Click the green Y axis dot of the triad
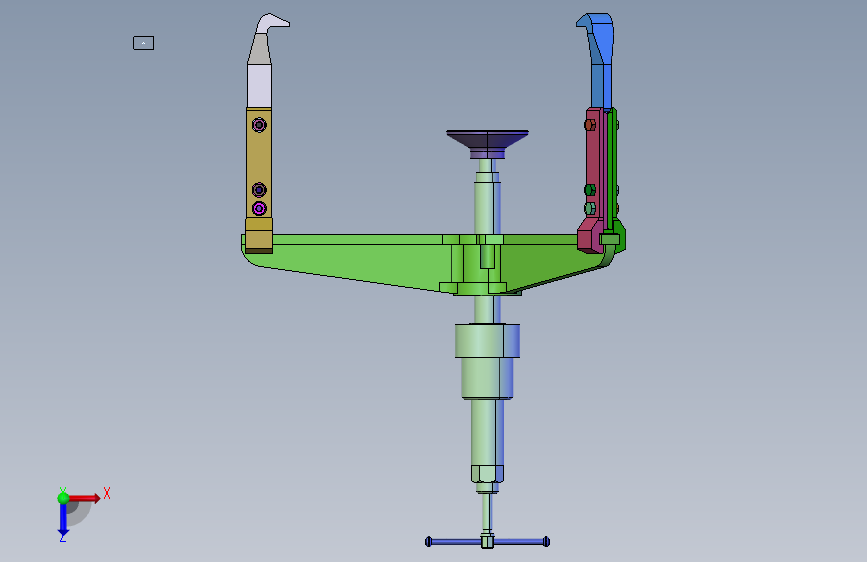Screen dimensions: 867x562 coord(63,498)
